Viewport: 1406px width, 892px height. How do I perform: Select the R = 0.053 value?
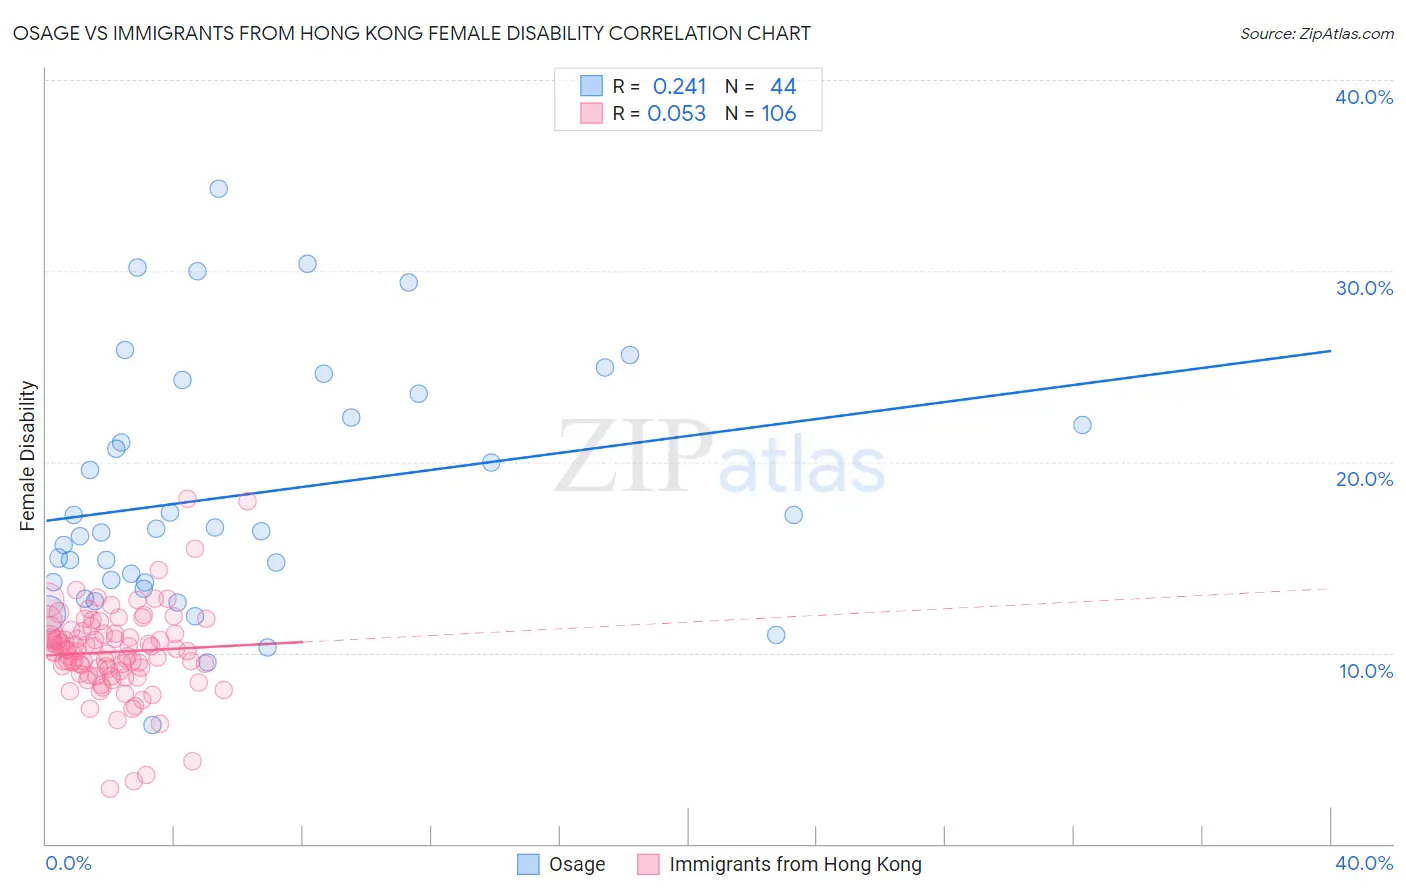(660, 113)
